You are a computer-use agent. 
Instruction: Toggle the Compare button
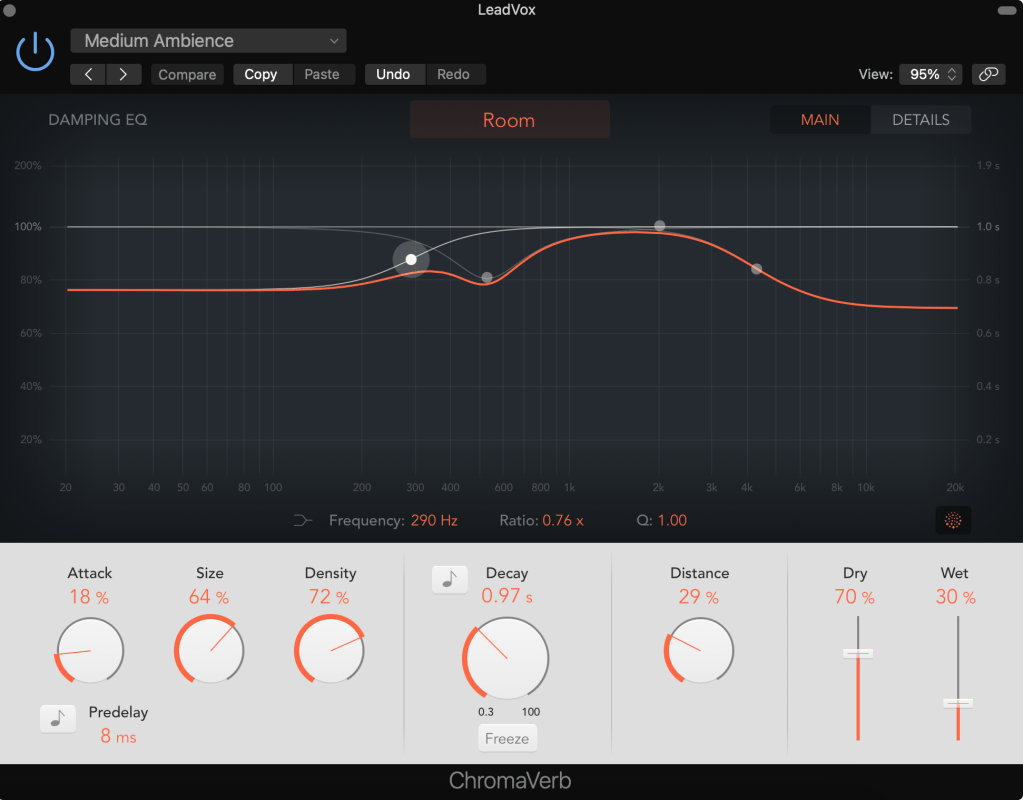(x=187, y=74)
